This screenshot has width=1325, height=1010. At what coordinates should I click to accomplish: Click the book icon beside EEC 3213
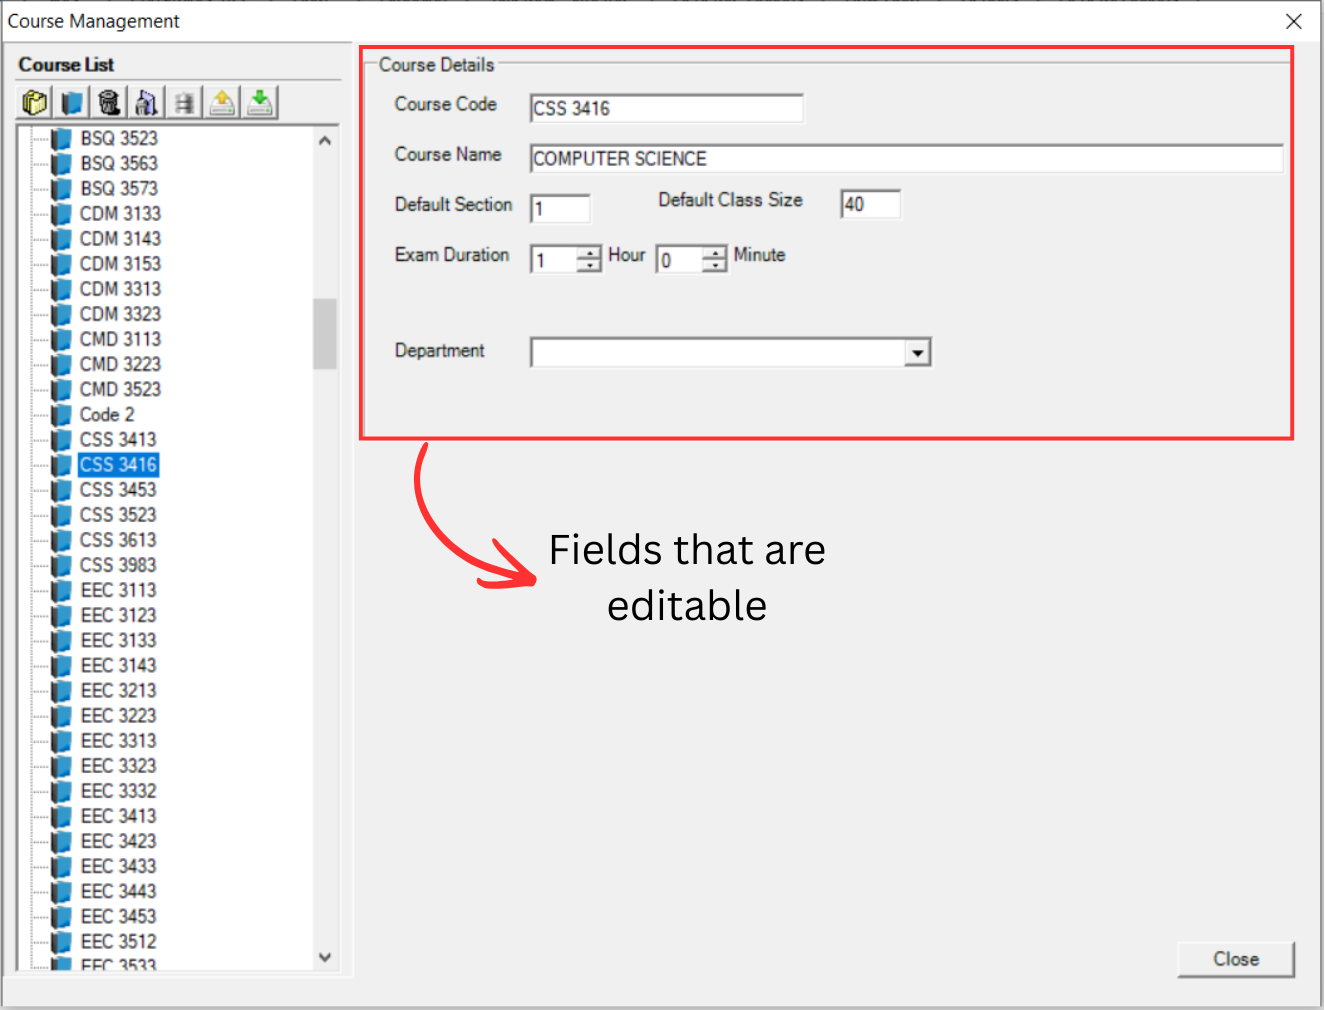click(x=62, y=690)
